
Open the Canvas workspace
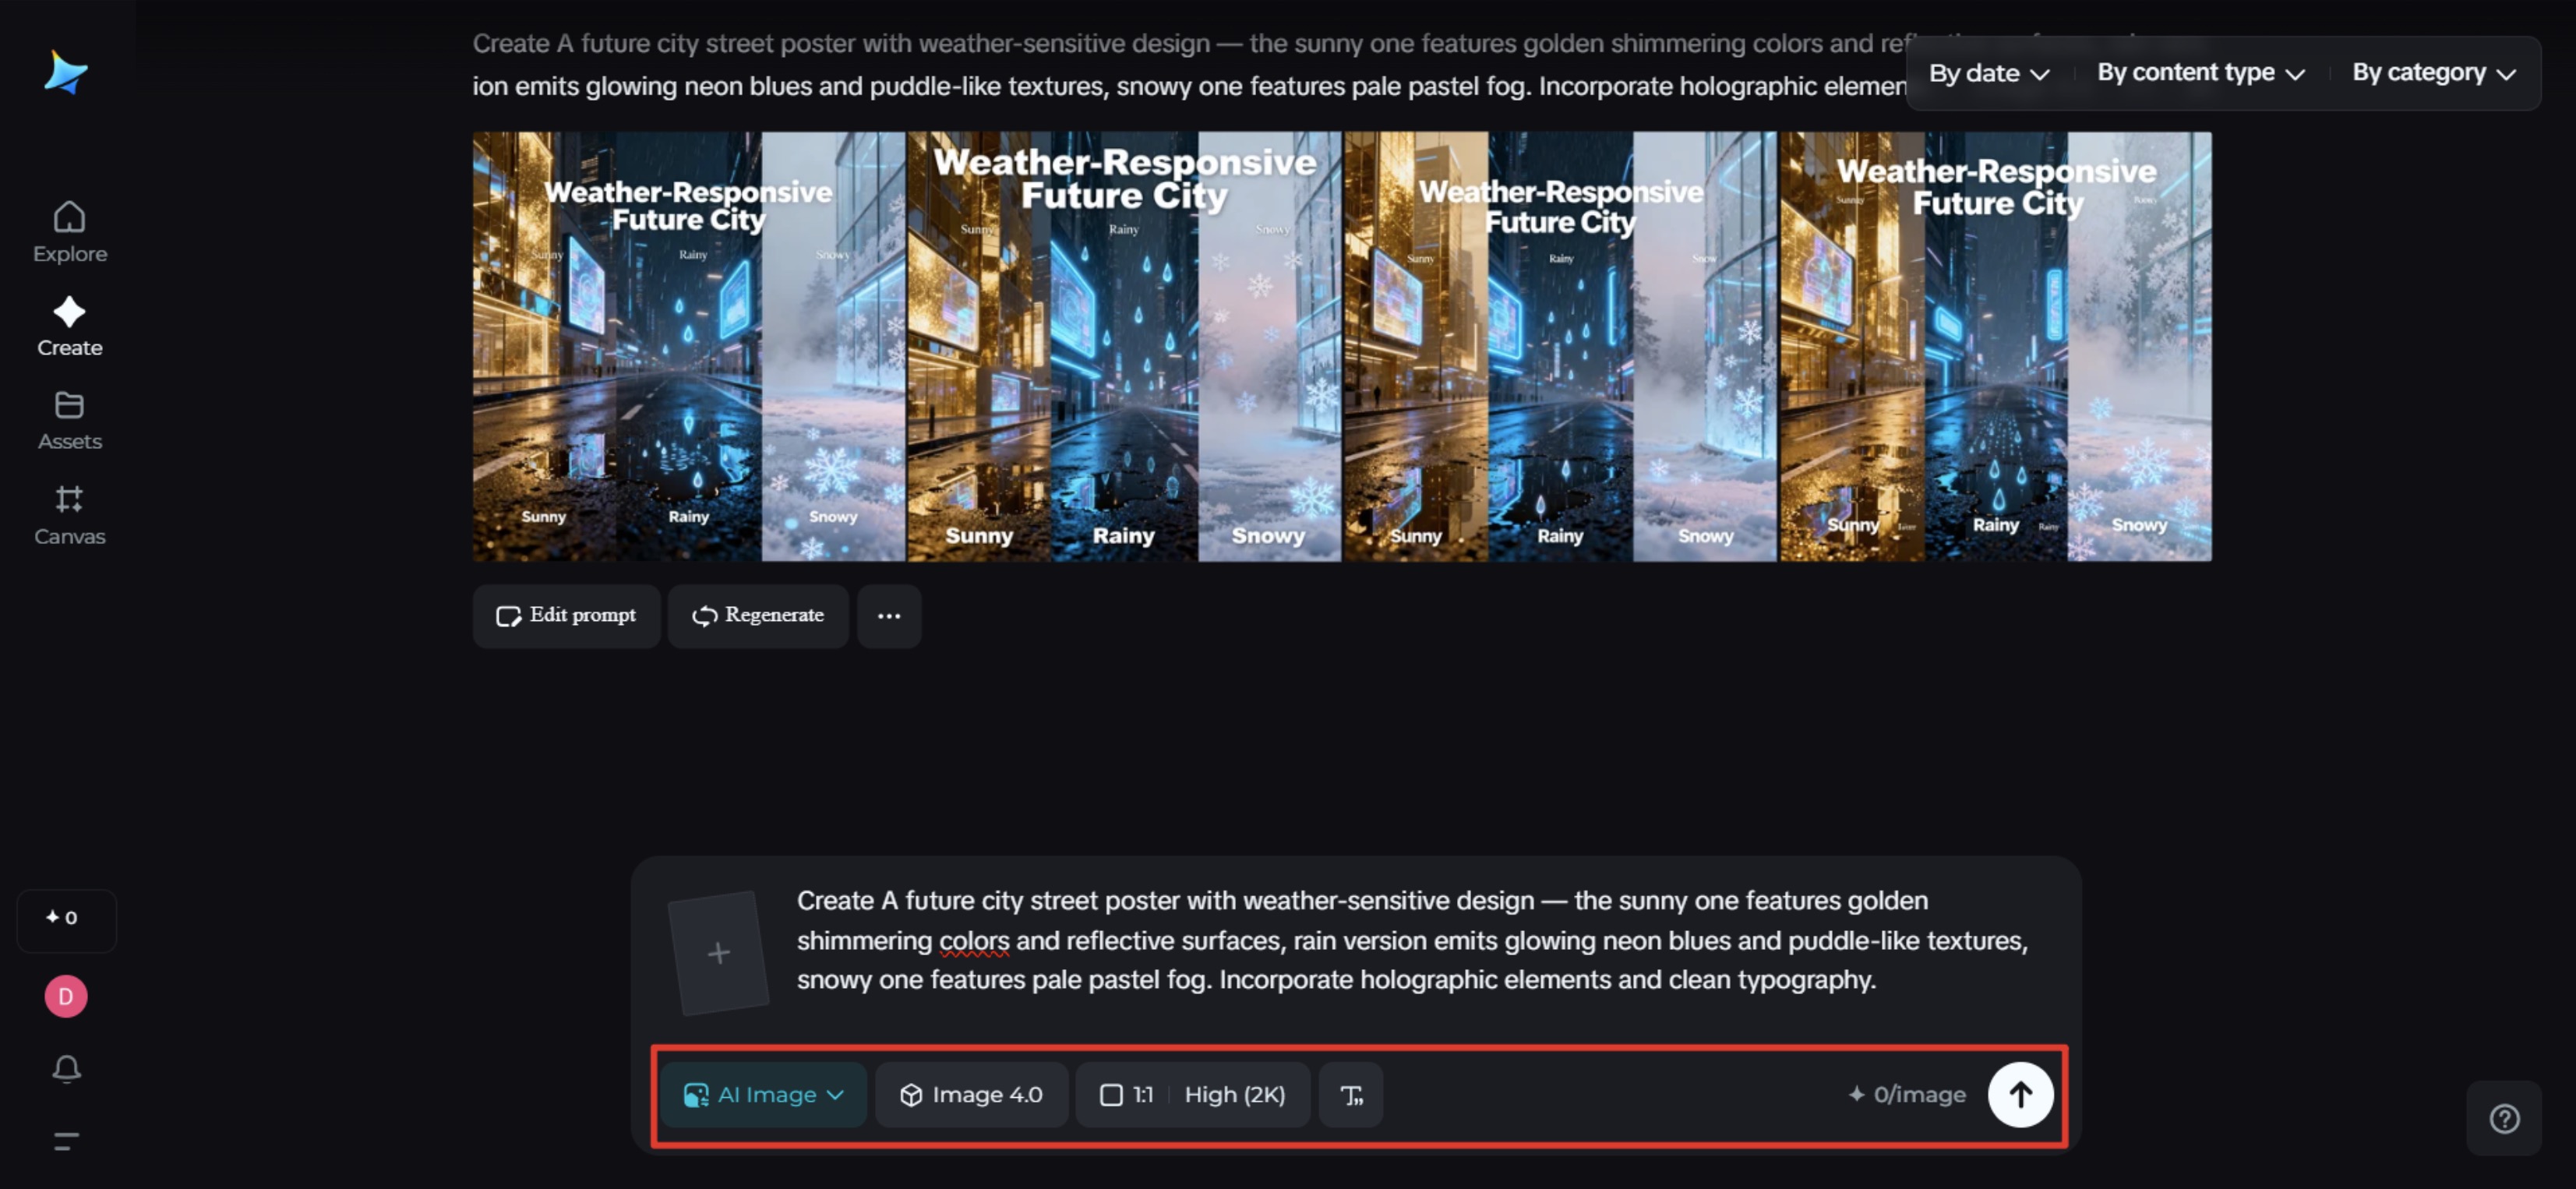(69, 514)
